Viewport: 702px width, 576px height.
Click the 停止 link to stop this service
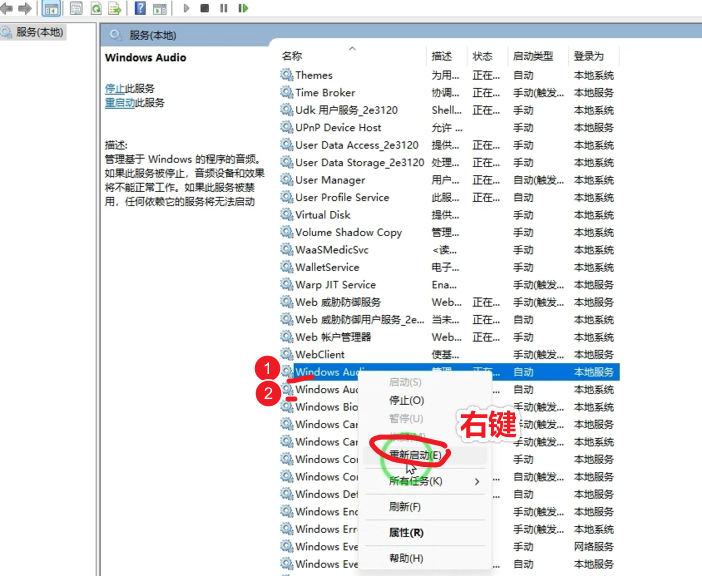click(x=115, y=89)
